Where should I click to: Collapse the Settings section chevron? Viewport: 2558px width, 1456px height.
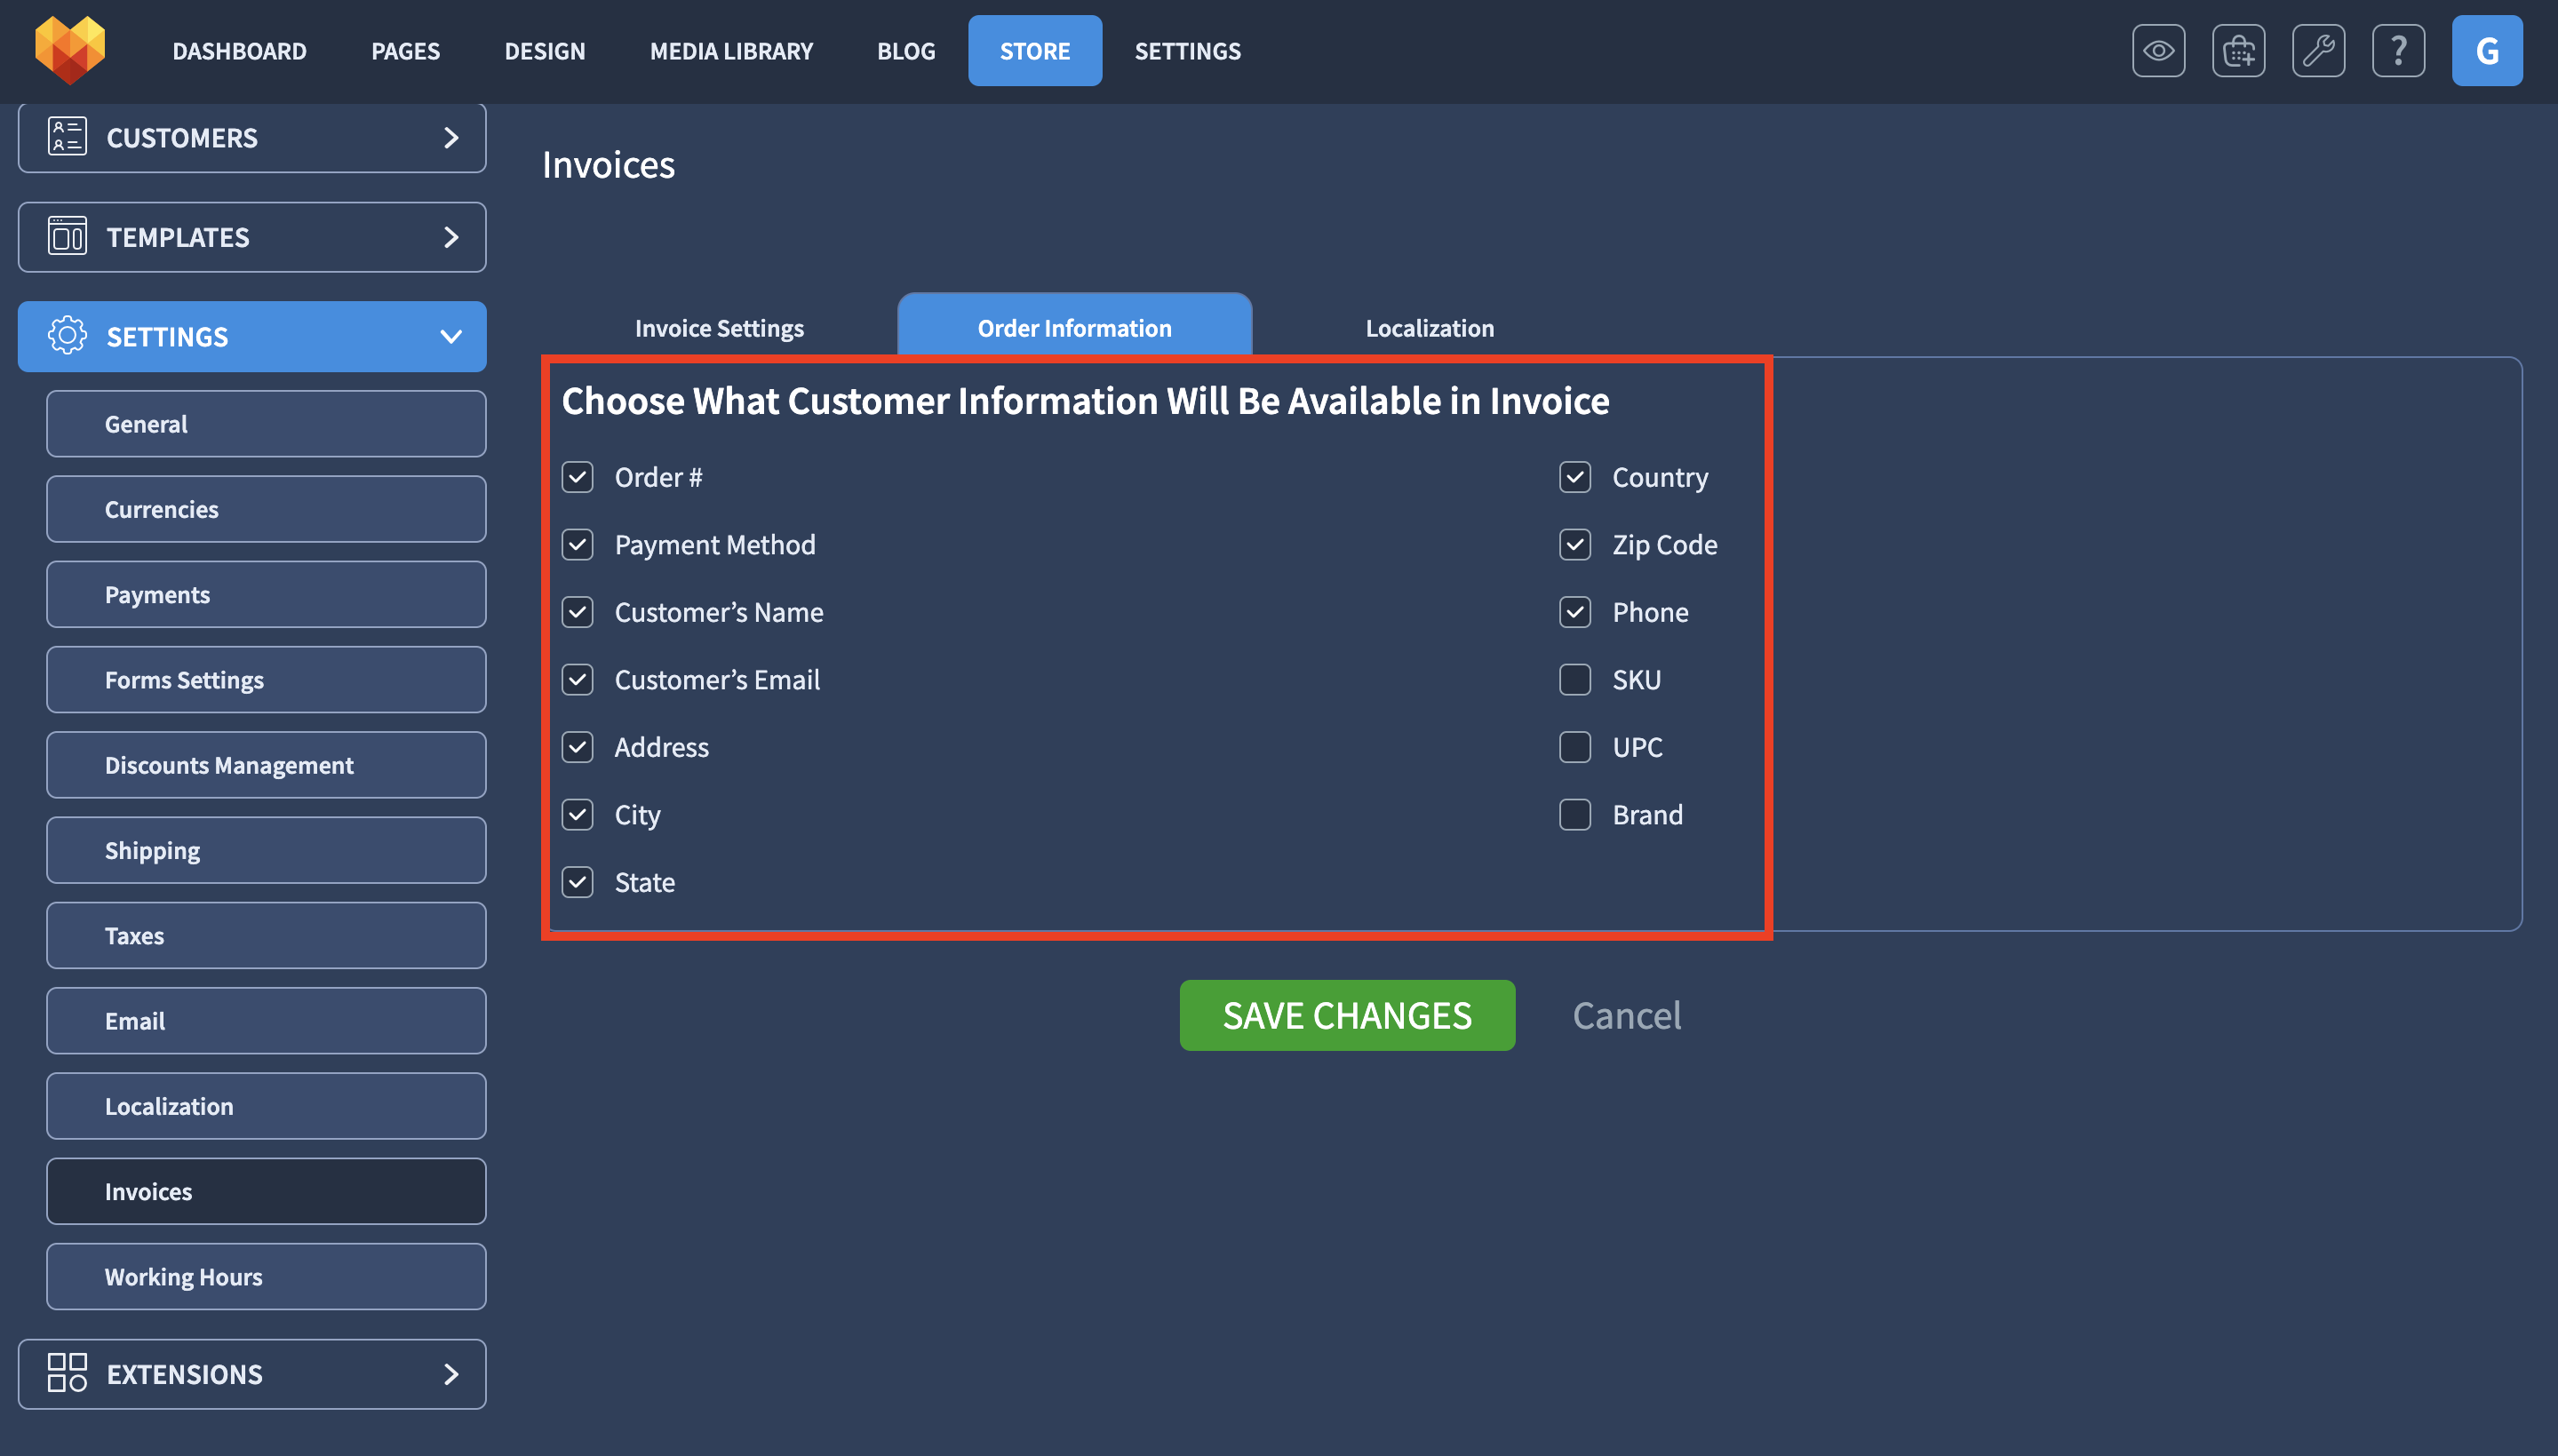point(451,337)
